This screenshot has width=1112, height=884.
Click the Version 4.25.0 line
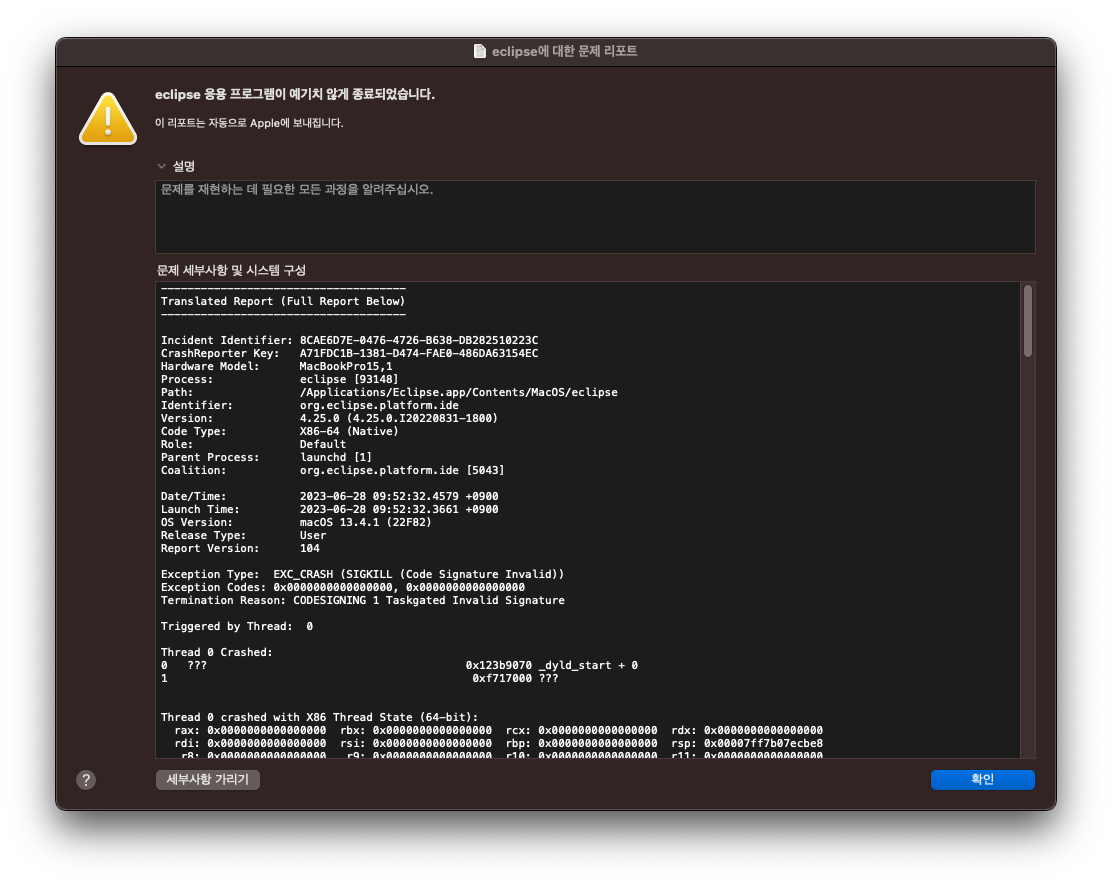[x=330, y=418]
